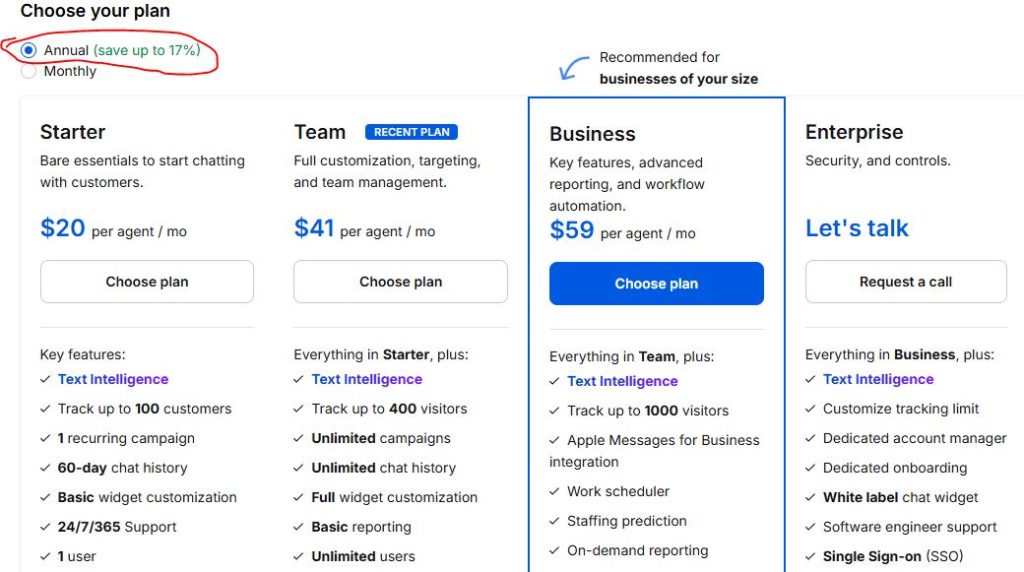Click checkmark next to Unlimited campaigns

[298, 438]
